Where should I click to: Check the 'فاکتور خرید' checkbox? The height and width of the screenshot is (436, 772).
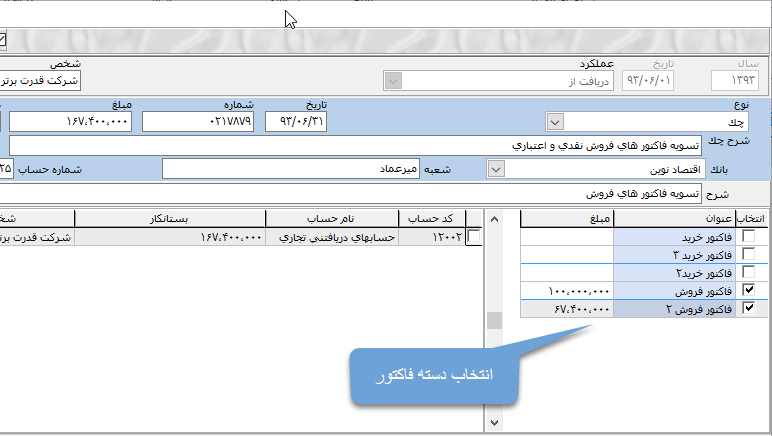pos(747,237)
